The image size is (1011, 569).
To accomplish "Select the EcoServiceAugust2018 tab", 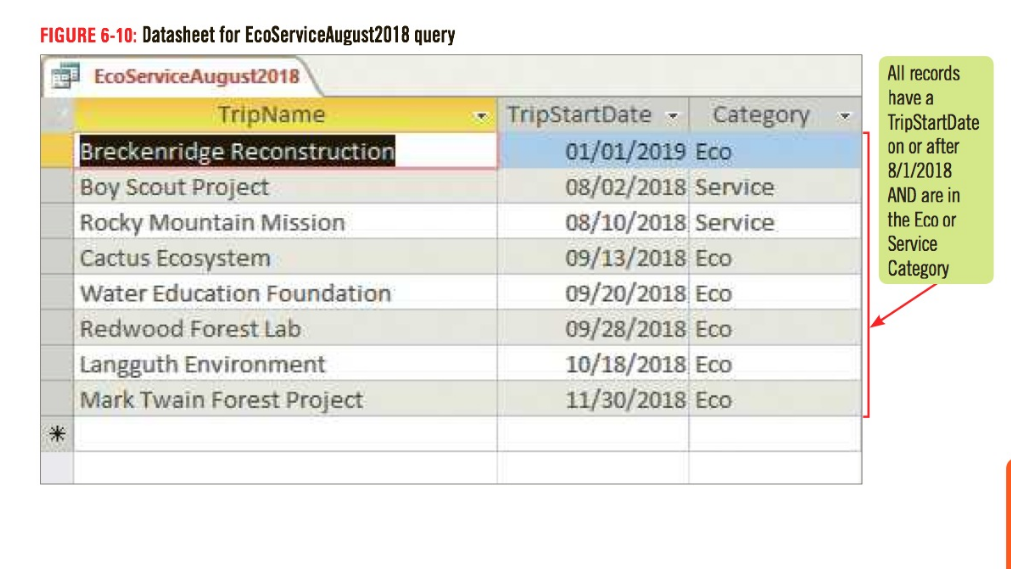I will click(x=181, y=76).
